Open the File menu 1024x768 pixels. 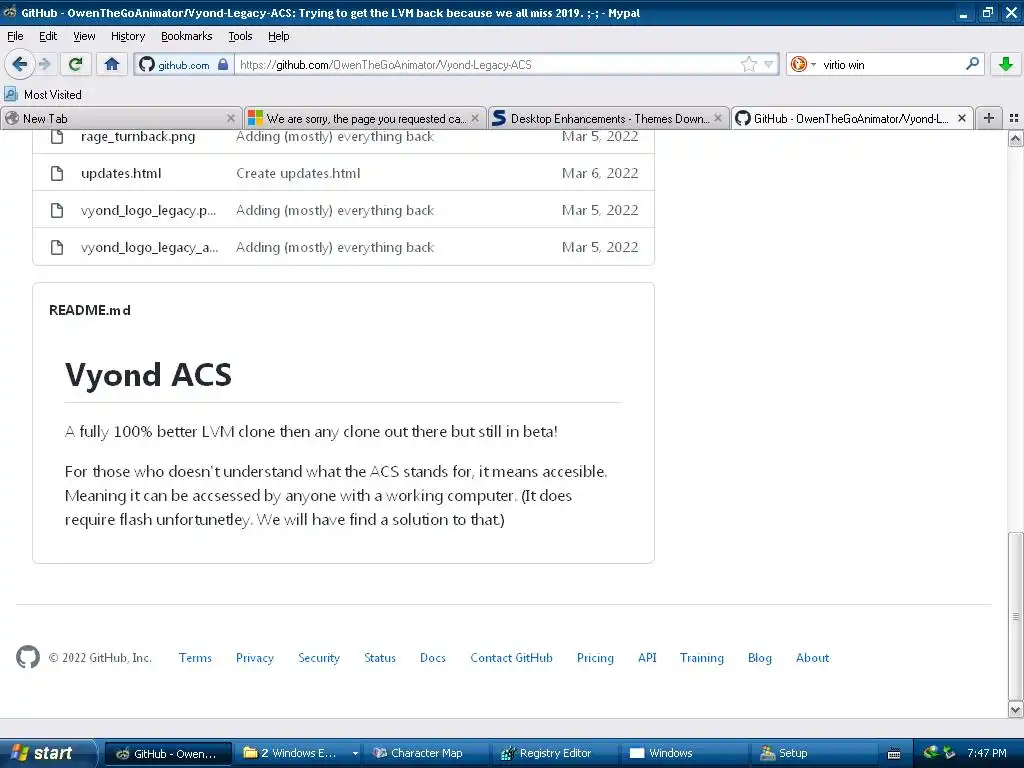click(15, 36)
